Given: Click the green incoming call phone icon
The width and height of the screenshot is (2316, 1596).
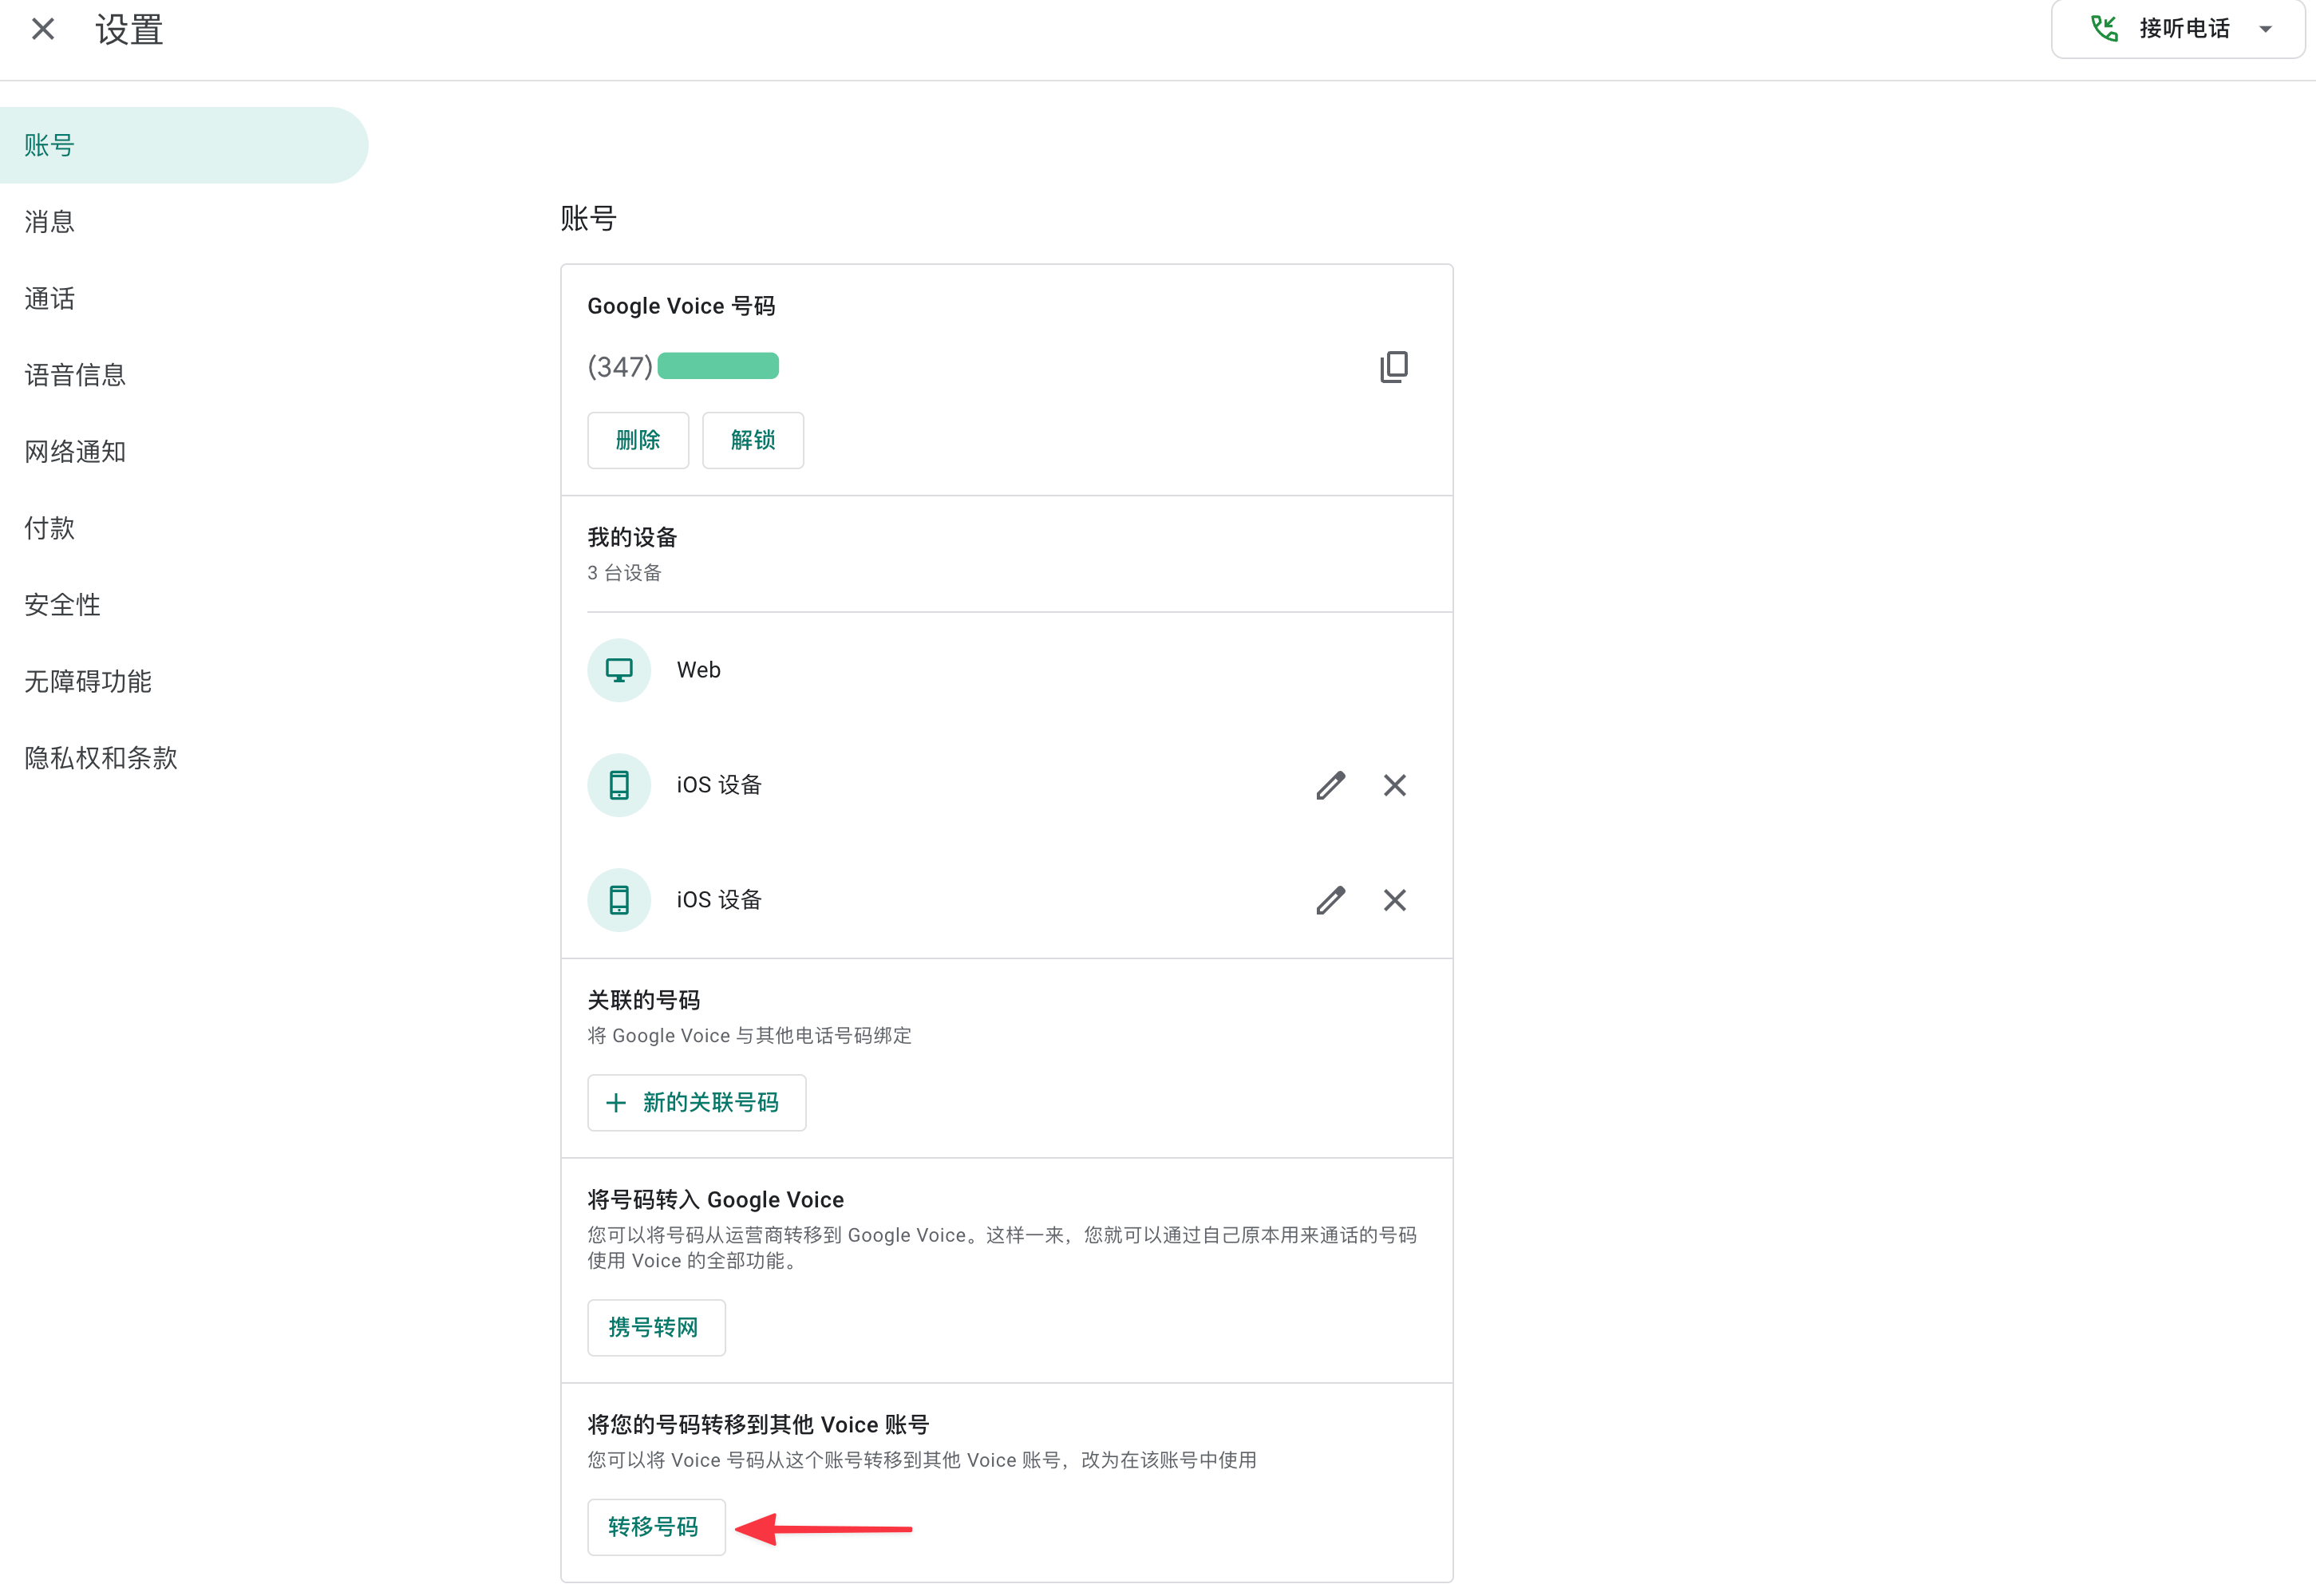Looking at the screenshot, I should [2104, 28].
